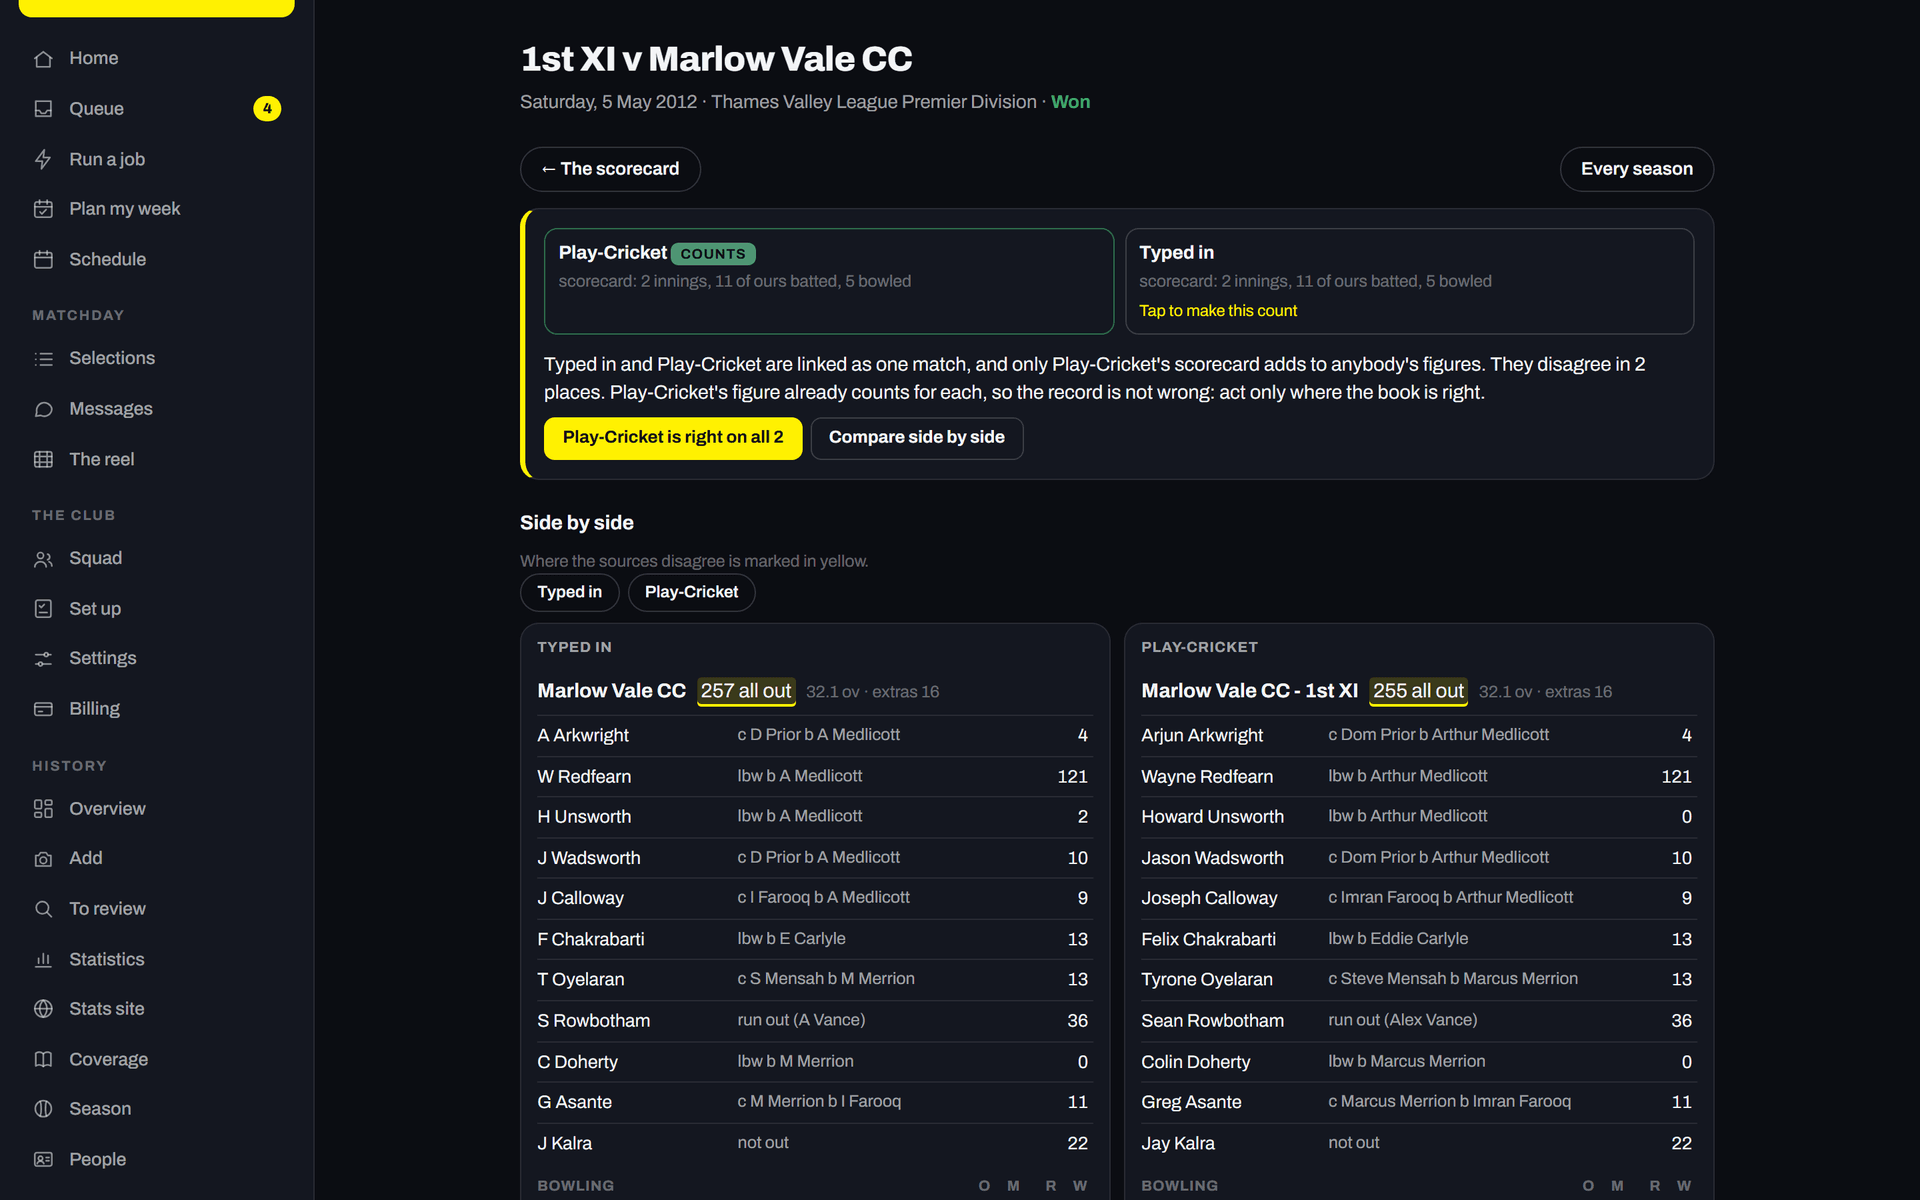The height and width of the screenshot is (1200, 1920).
Task: Open Coverage in the sidebar menu
Action: coord(157,1059)
